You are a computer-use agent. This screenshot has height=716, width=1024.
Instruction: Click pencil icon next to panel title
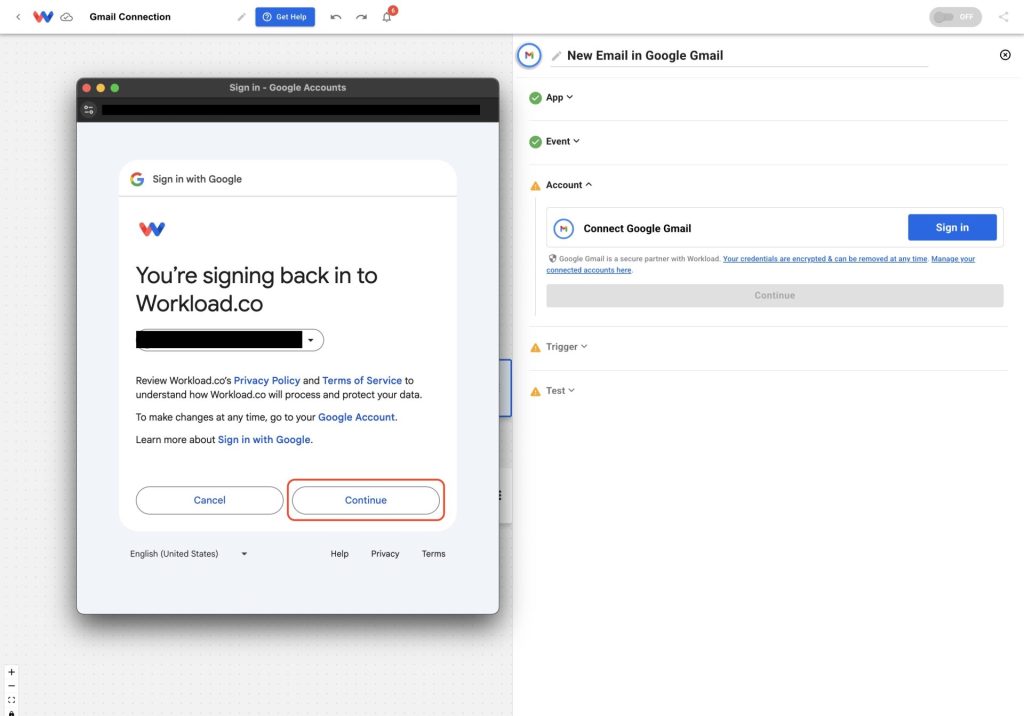point(556,56)
